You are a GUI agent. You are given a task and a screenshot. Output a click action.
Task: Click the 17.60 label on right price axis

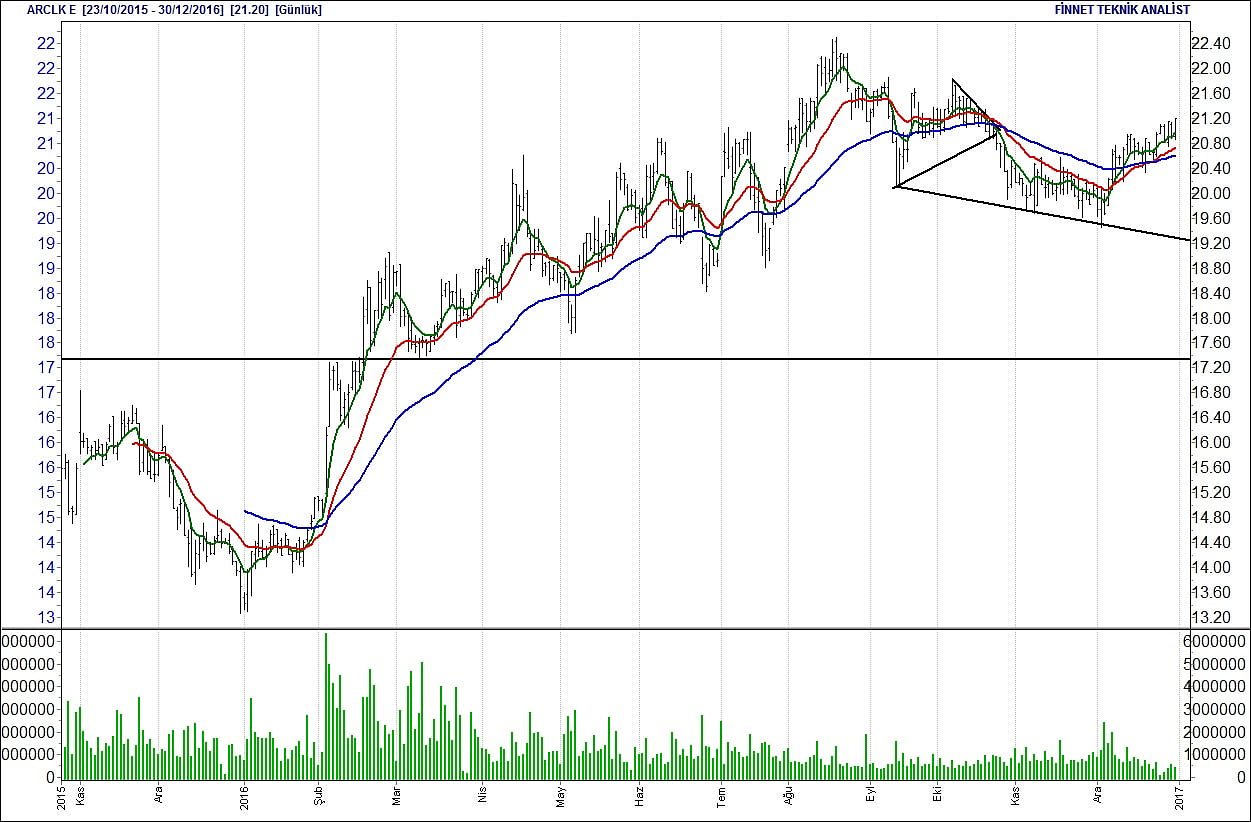point(1211,343)
